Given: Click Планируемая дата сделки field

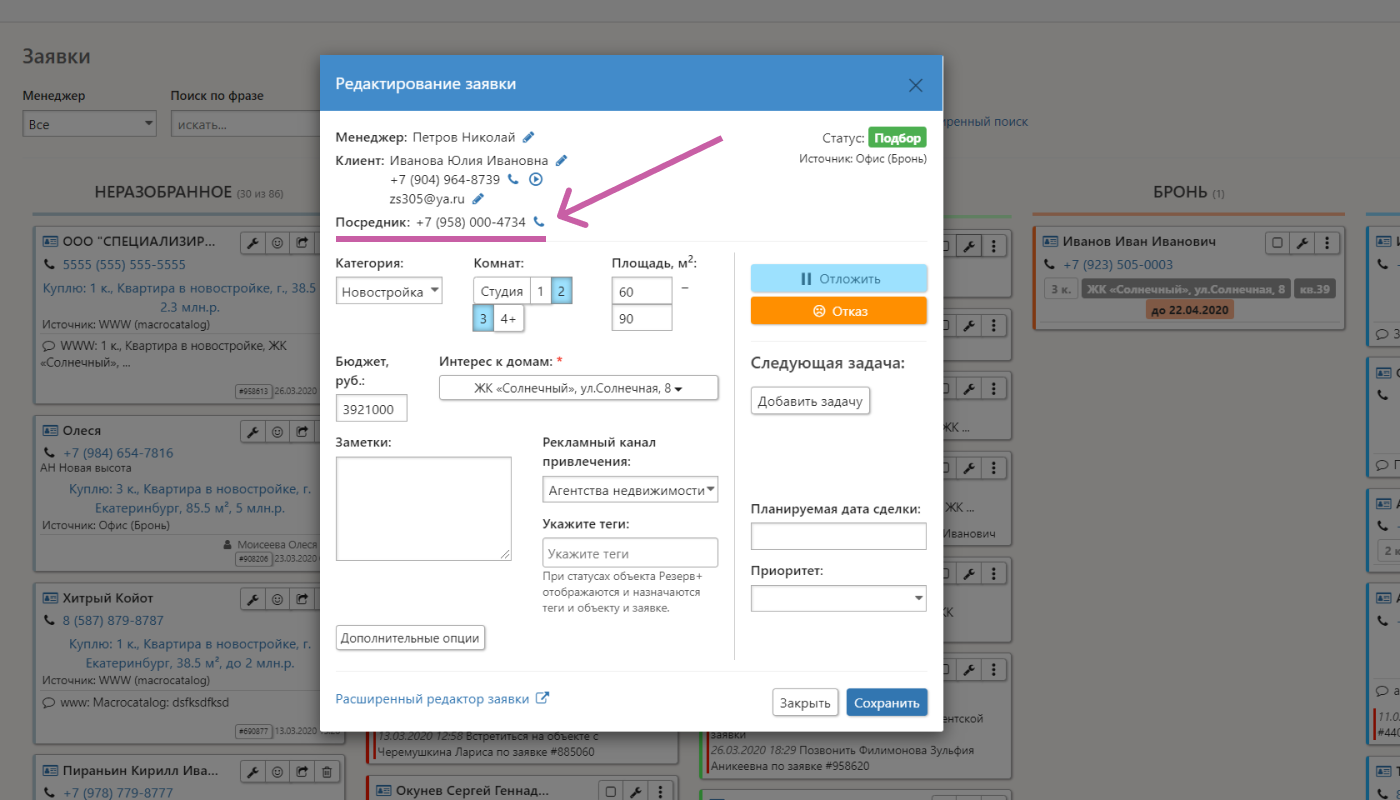Looking at the screenshot, I should tap(838, 536).
